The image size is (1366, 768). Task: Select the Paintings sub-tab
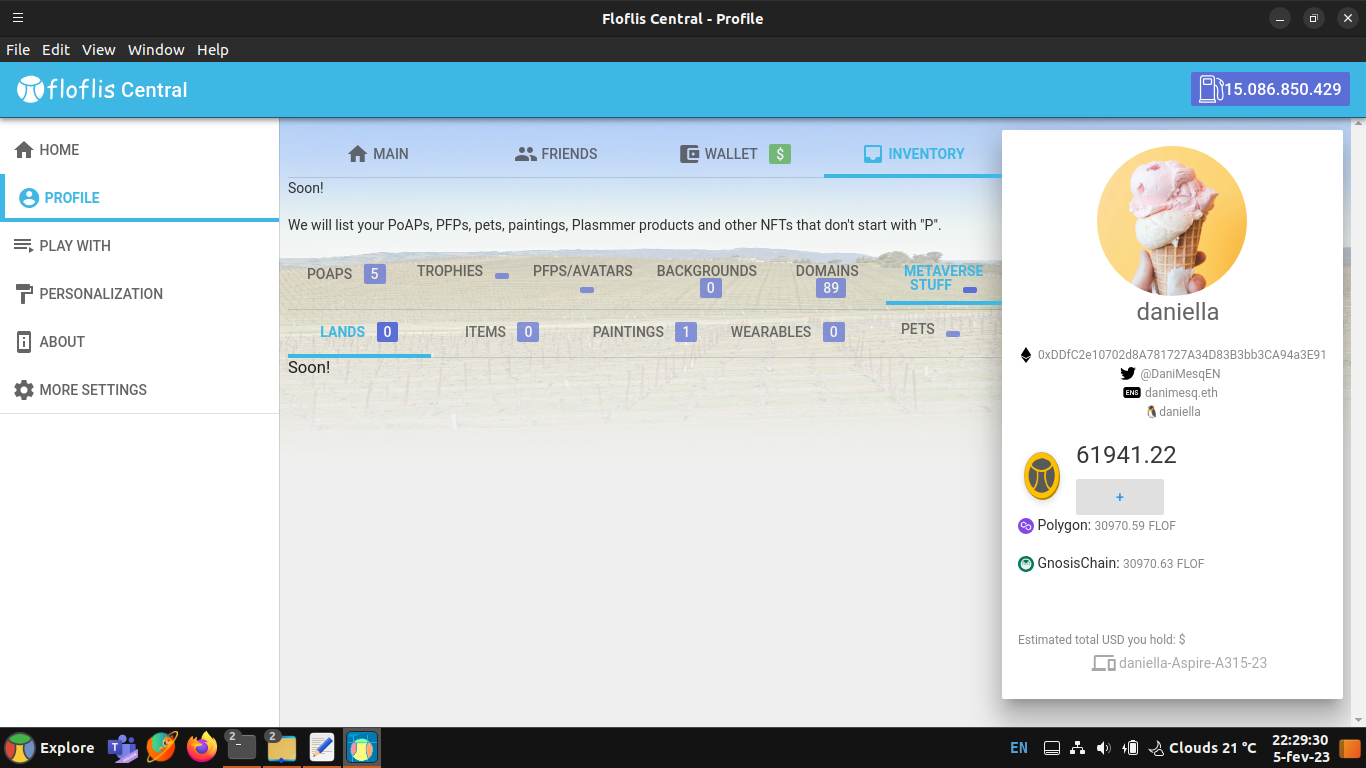pos(644,332)
